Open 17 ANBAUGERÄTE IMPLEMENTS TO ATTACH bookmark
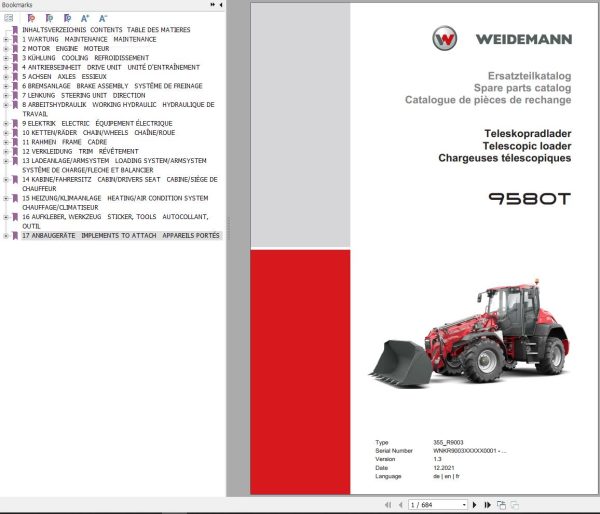The image size is (600, 514). tap(121, 236)
